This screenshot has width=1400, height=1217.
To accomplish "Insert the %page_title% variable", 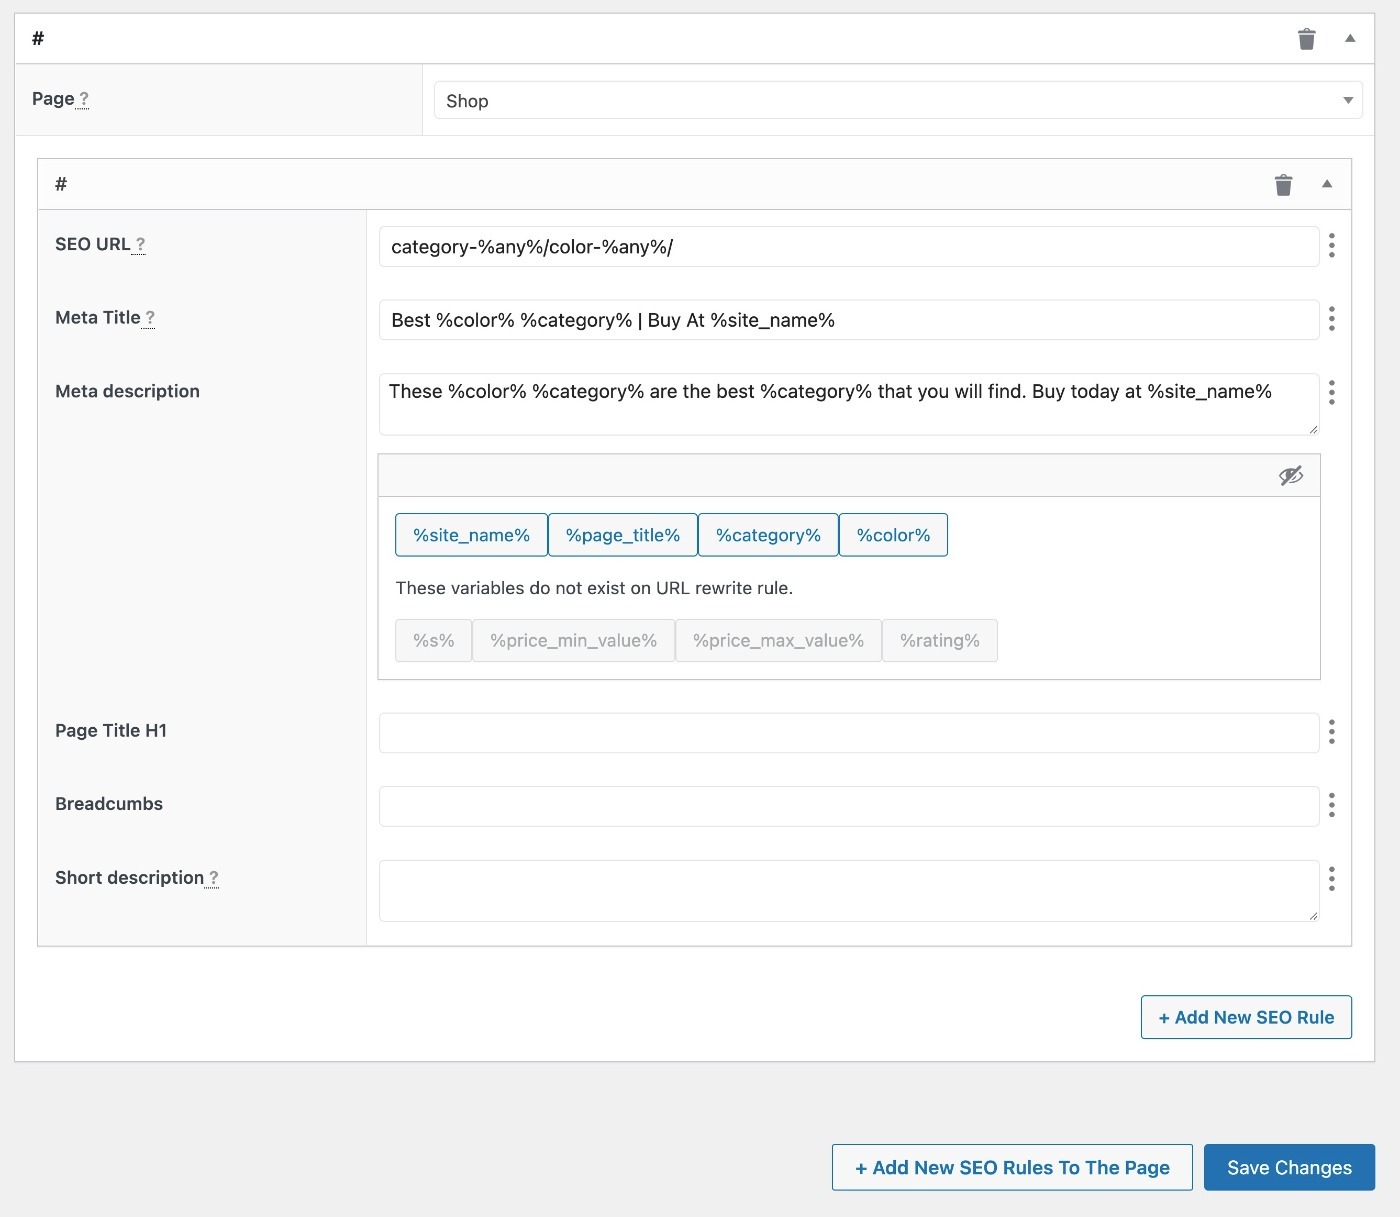I will pyautogui.click(x=623, y=535).
